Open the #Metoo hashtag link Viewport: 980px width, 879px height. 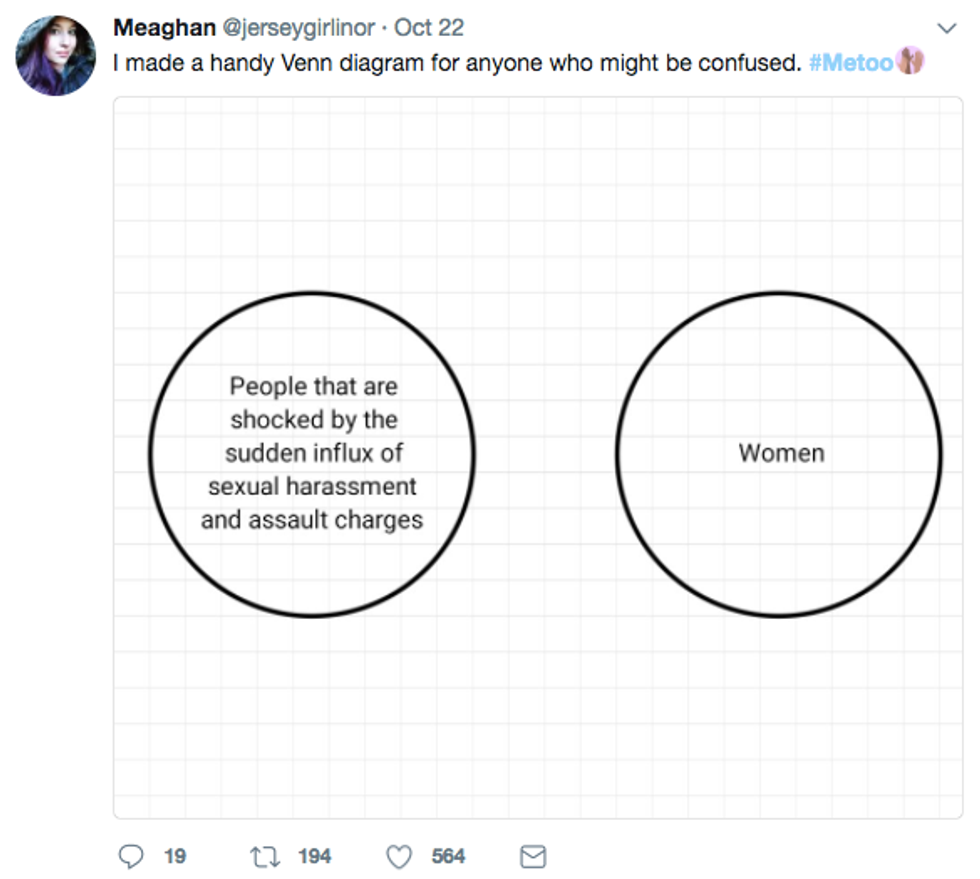[x=851, y=63]
